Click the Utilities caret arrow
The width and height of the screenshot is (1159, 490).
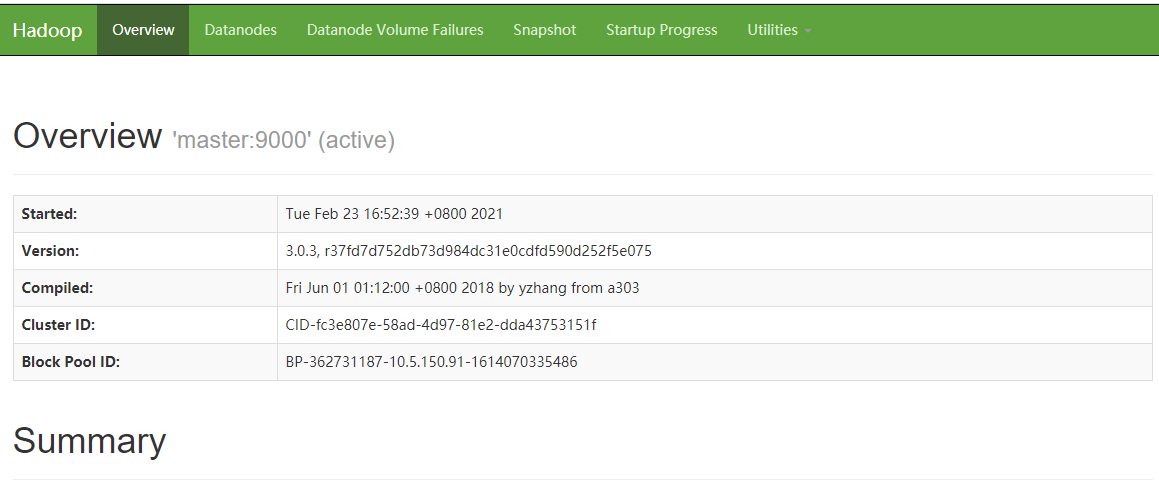click(x=808, y=32)
